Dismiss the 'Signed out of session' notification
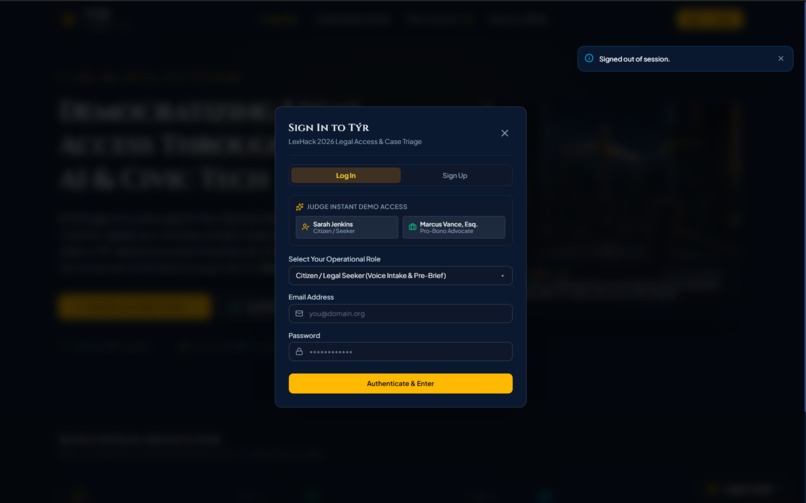Screen dimensions: 806x503 781,59
